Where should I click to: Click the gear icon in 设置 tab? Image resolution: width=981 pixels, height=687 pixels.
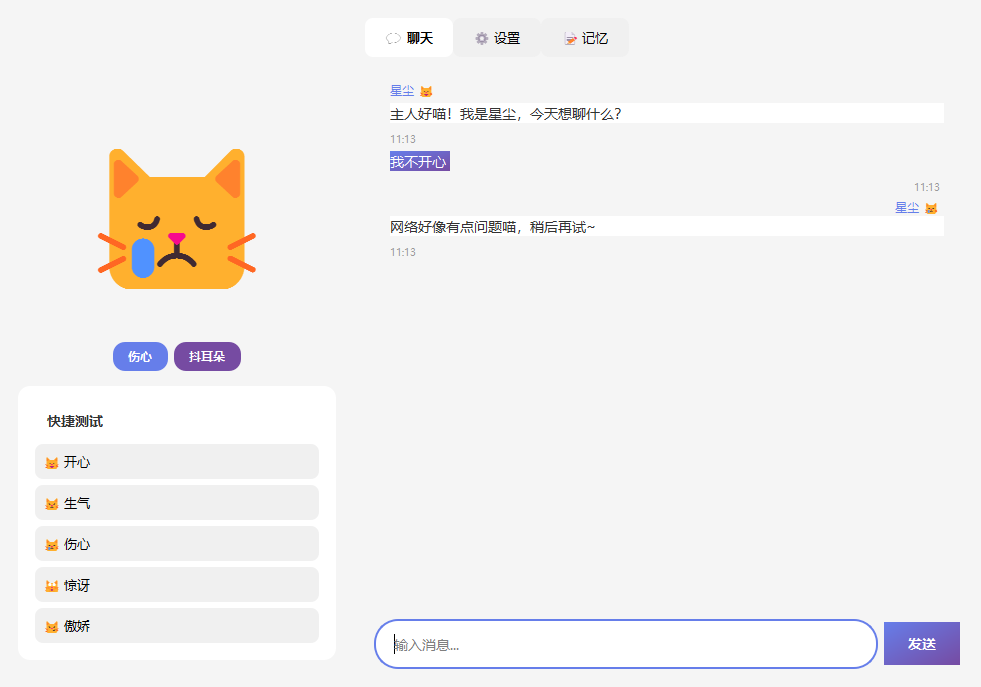tap(481, 39)
